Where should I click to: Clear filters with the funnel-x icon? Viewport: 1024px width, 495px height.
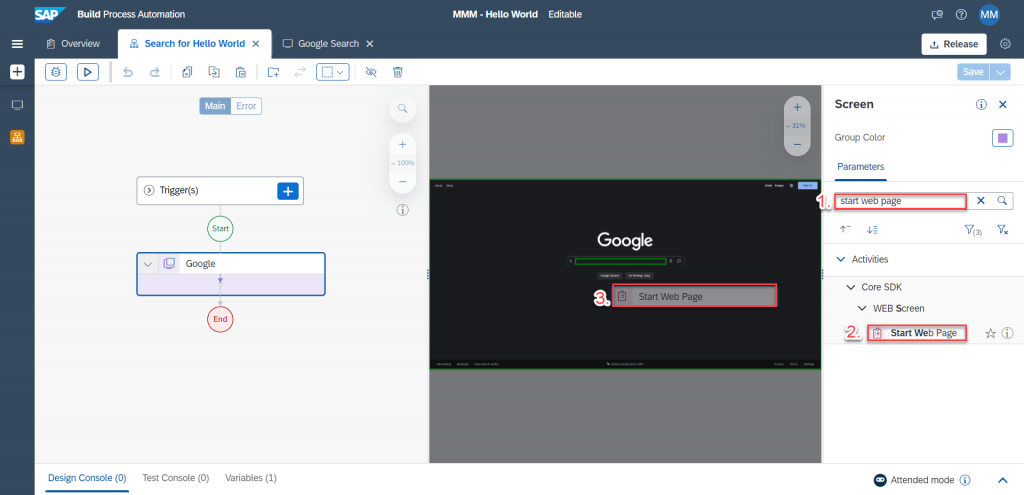tap(1003, 229)
